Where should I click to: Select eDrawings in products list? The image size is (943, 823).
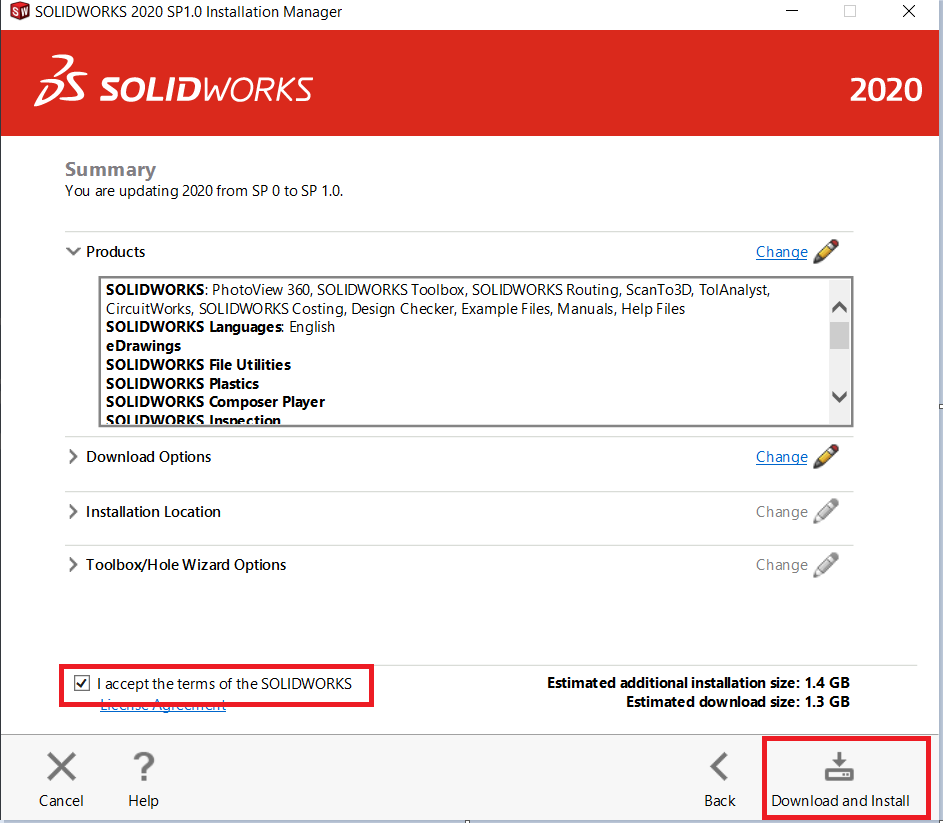(143, 346)
